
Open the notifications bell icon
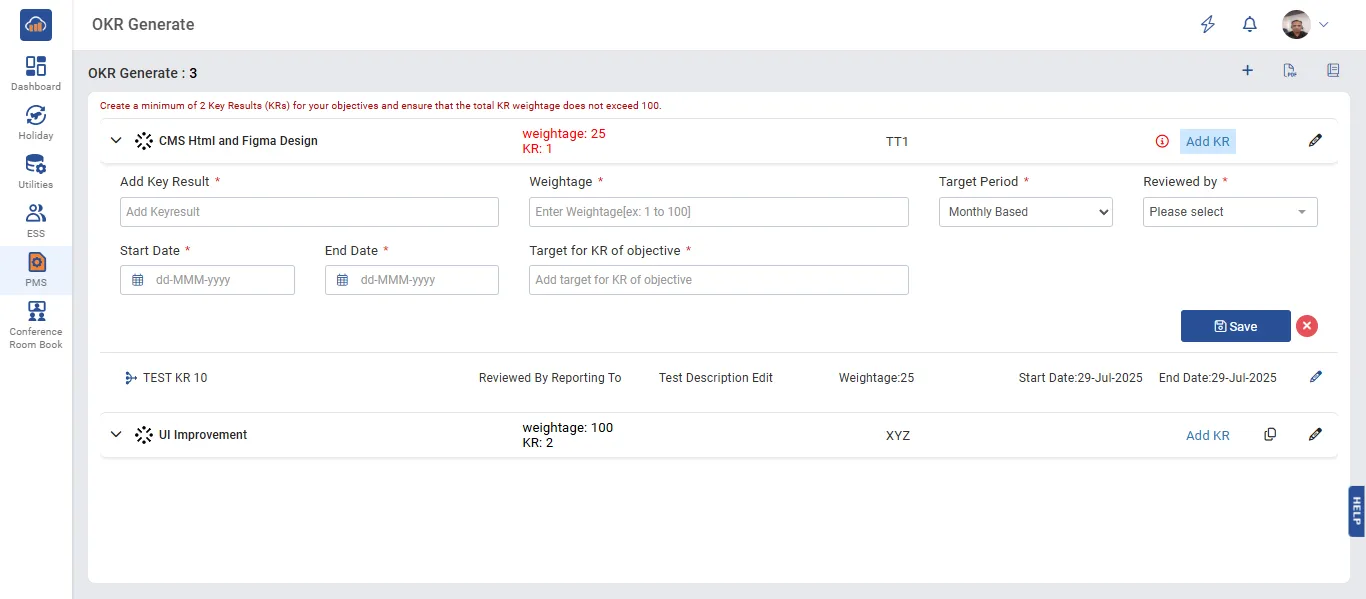click(x=1249, y=25)
